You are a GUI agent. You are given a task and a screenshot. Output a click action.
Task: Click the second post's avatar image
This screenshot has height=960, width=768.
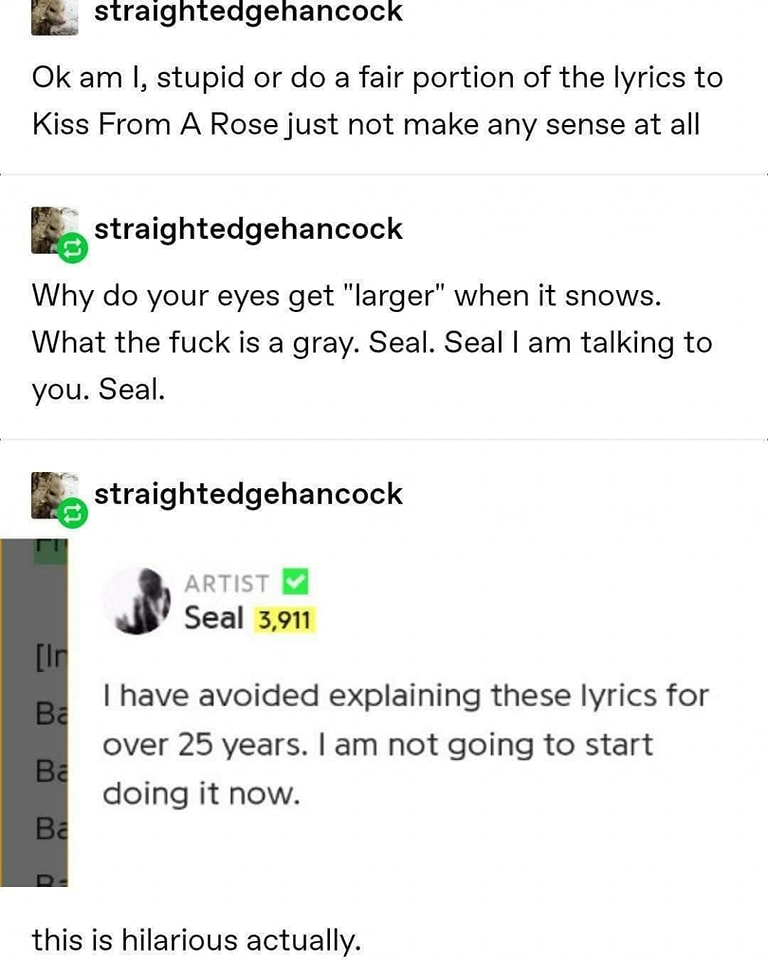[x=55, y=230]
